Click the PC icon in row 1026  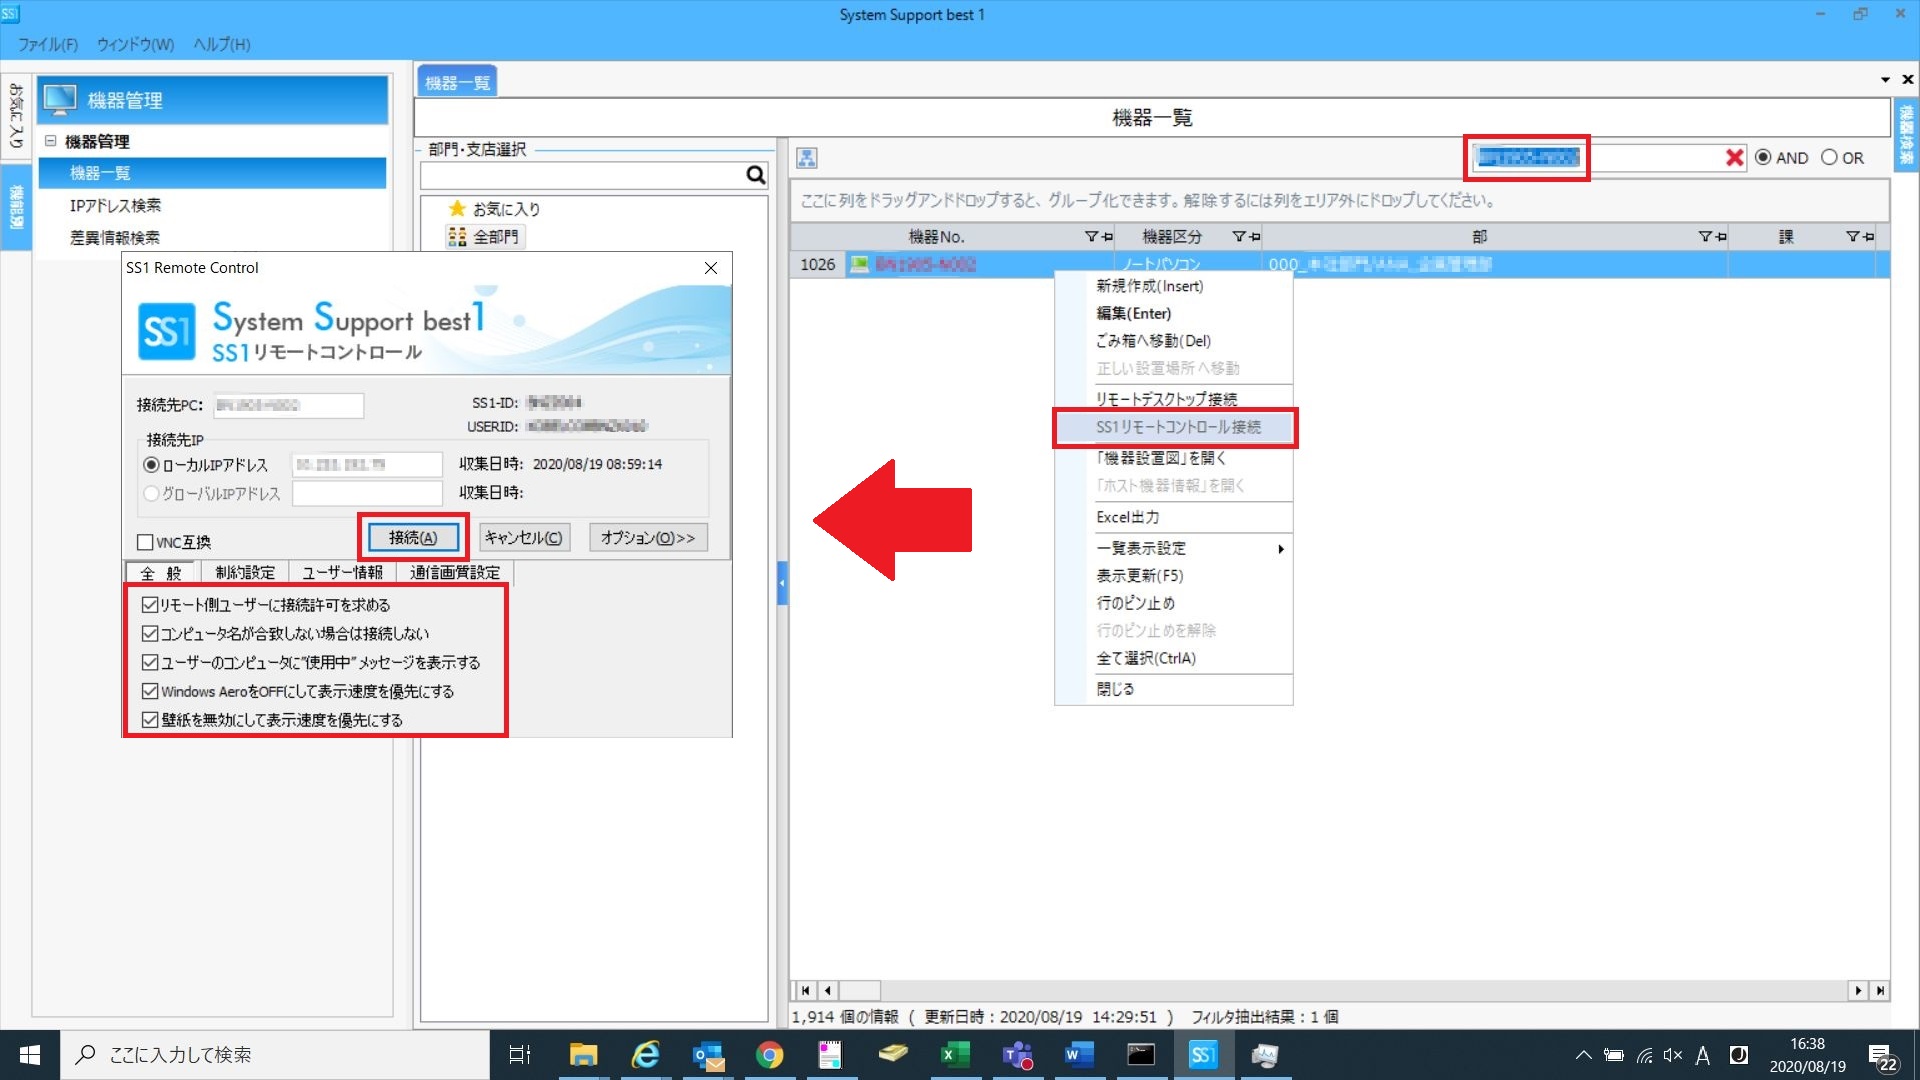859,264
